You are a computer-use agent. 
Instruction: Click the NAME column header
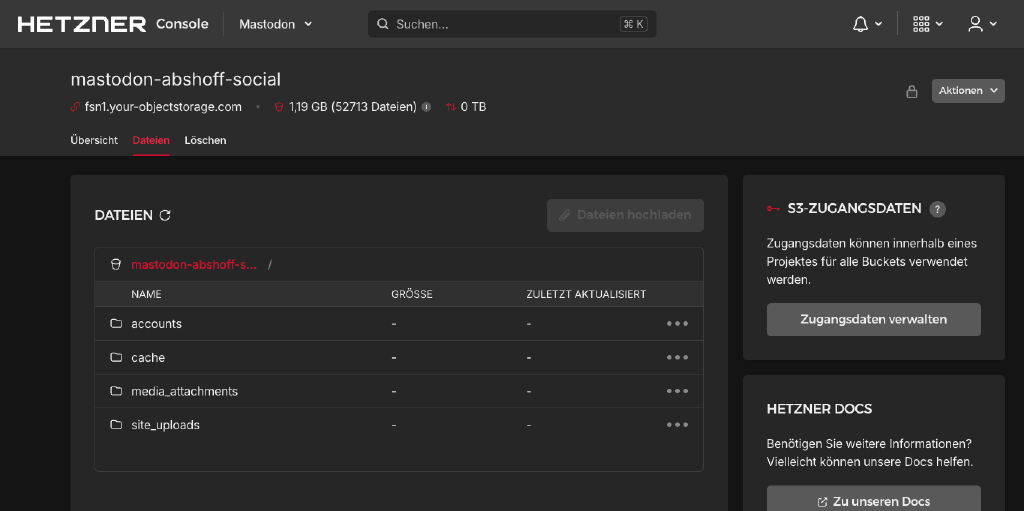coord(146,294)
